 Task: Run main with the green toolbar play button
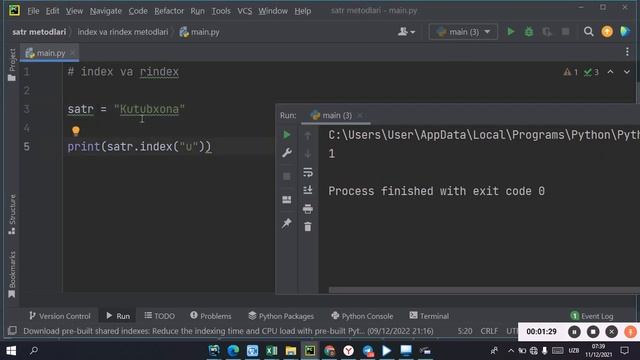(x=511, y=31)
